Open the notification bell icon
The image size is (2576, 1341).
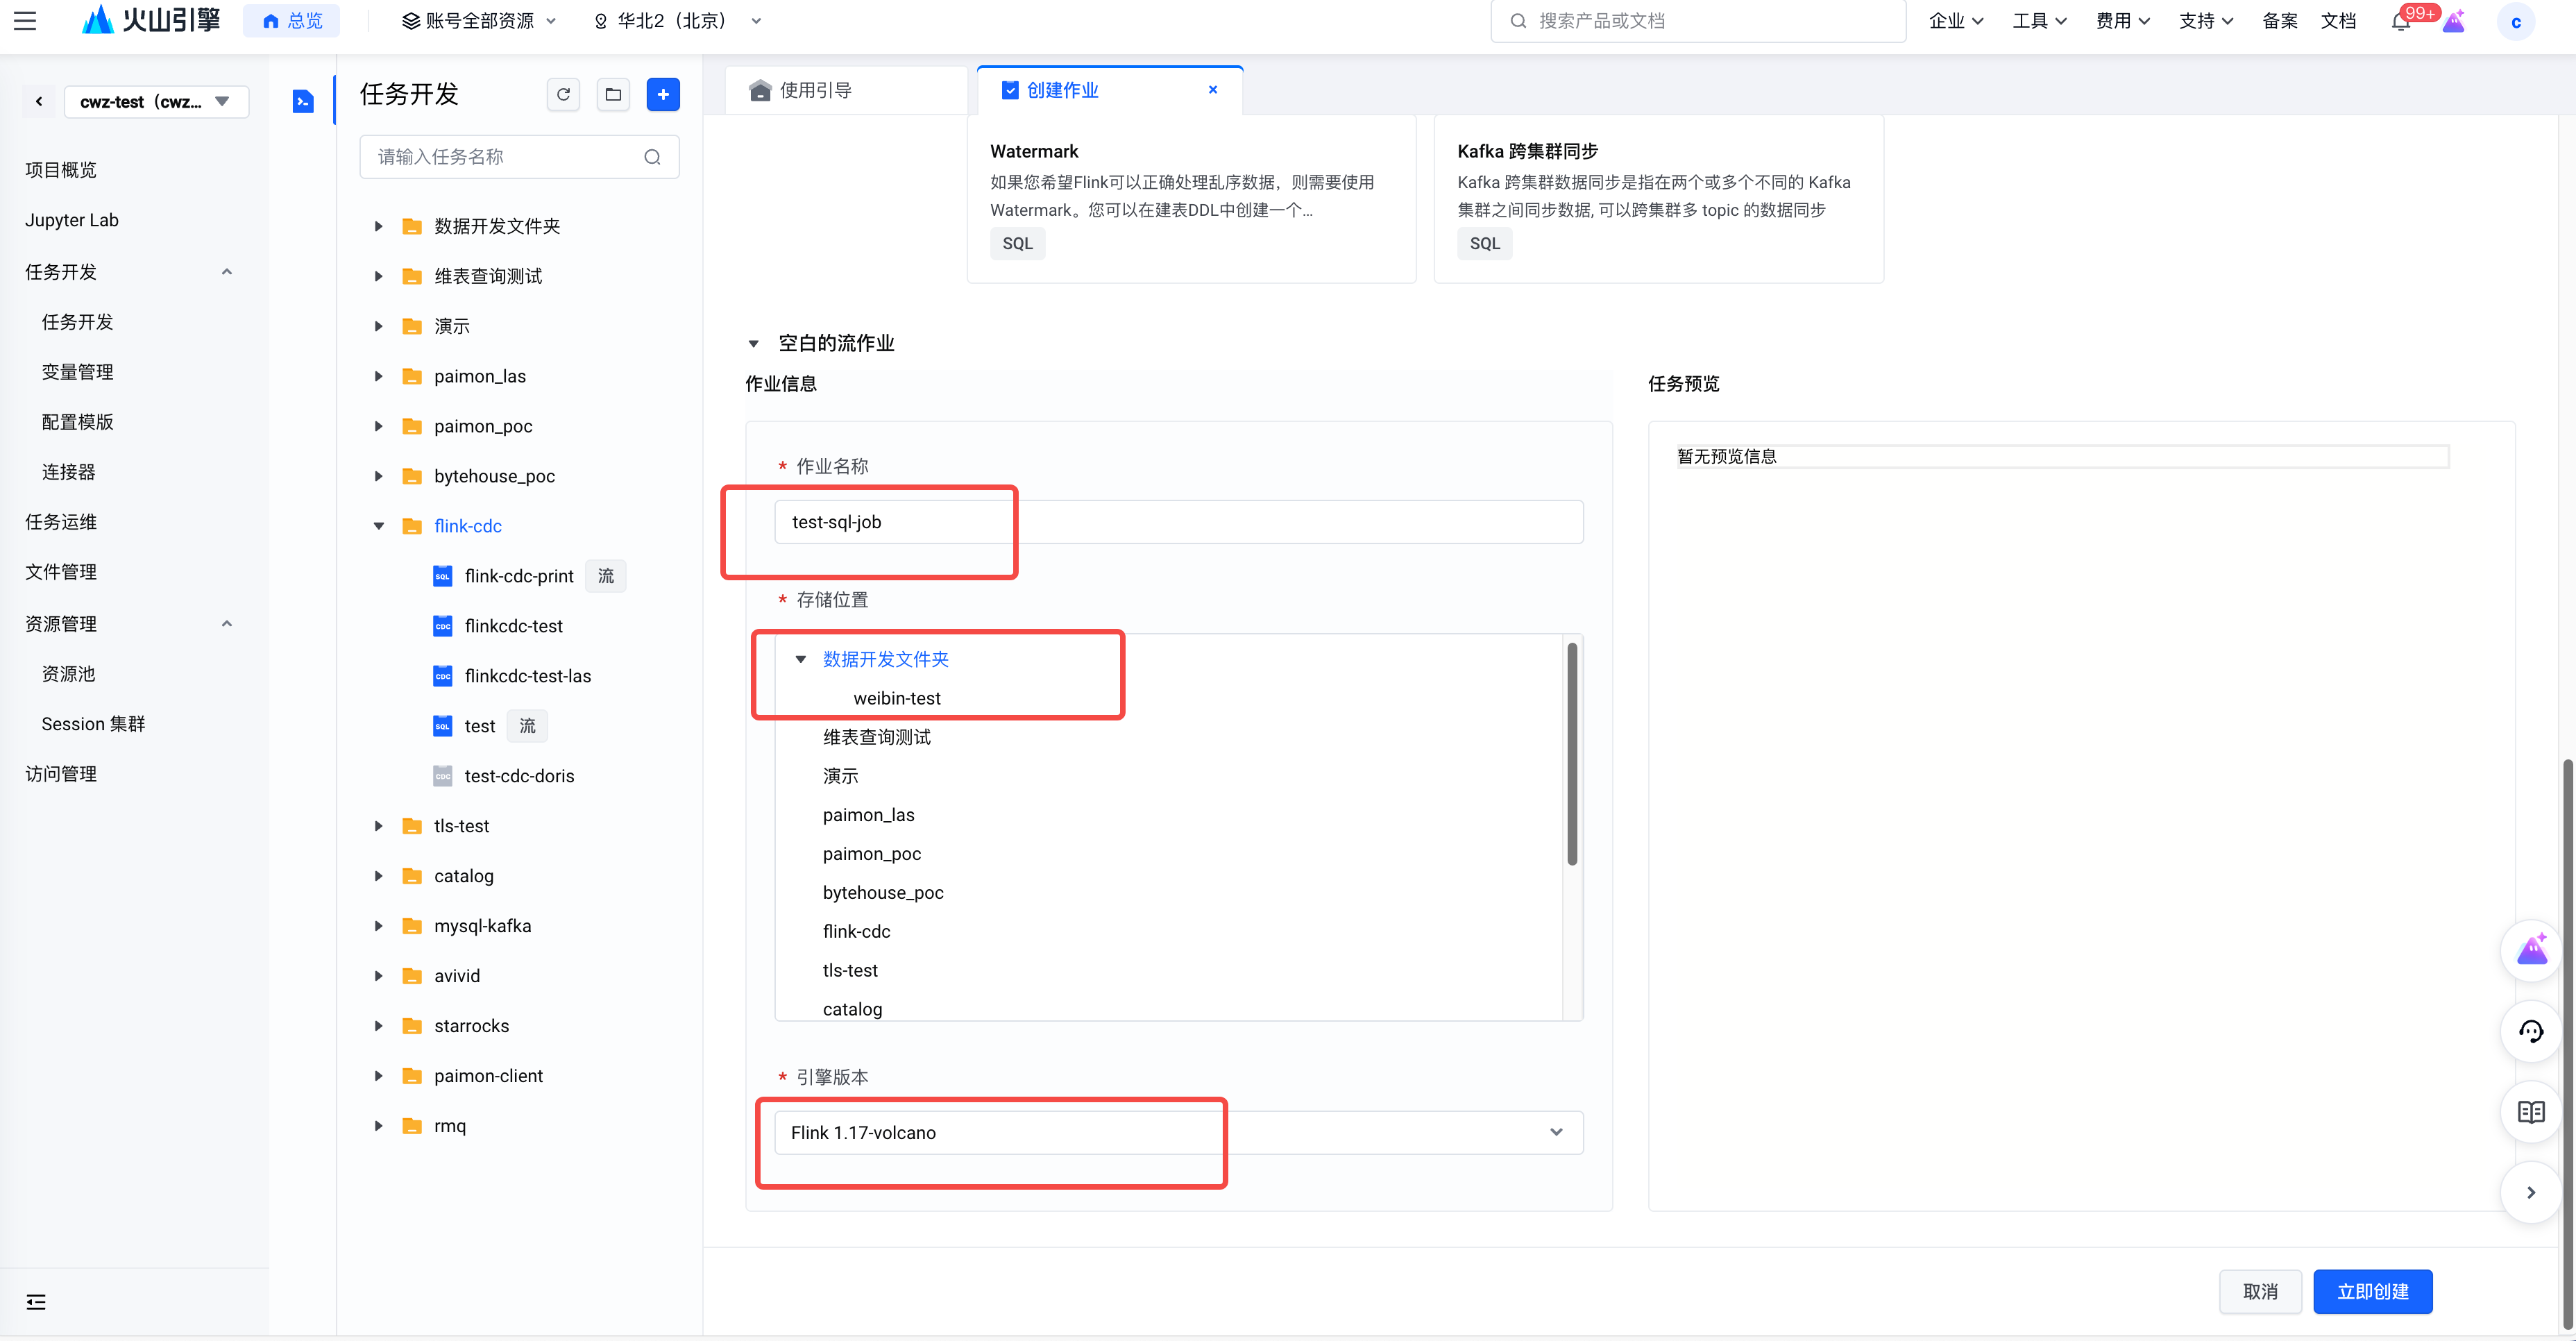coord(2400,21)
